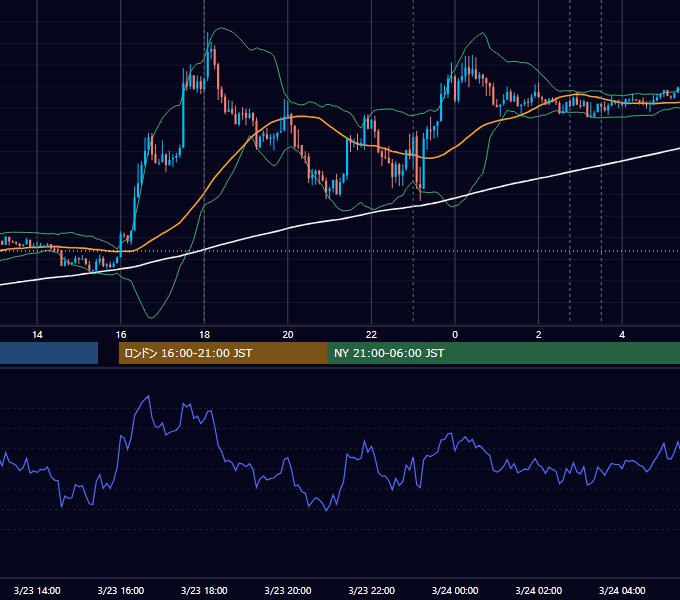Click the ロンドン 16:00-21:00 JST session bar
This screenshot has width=680, height=600.
pos(223,353)
